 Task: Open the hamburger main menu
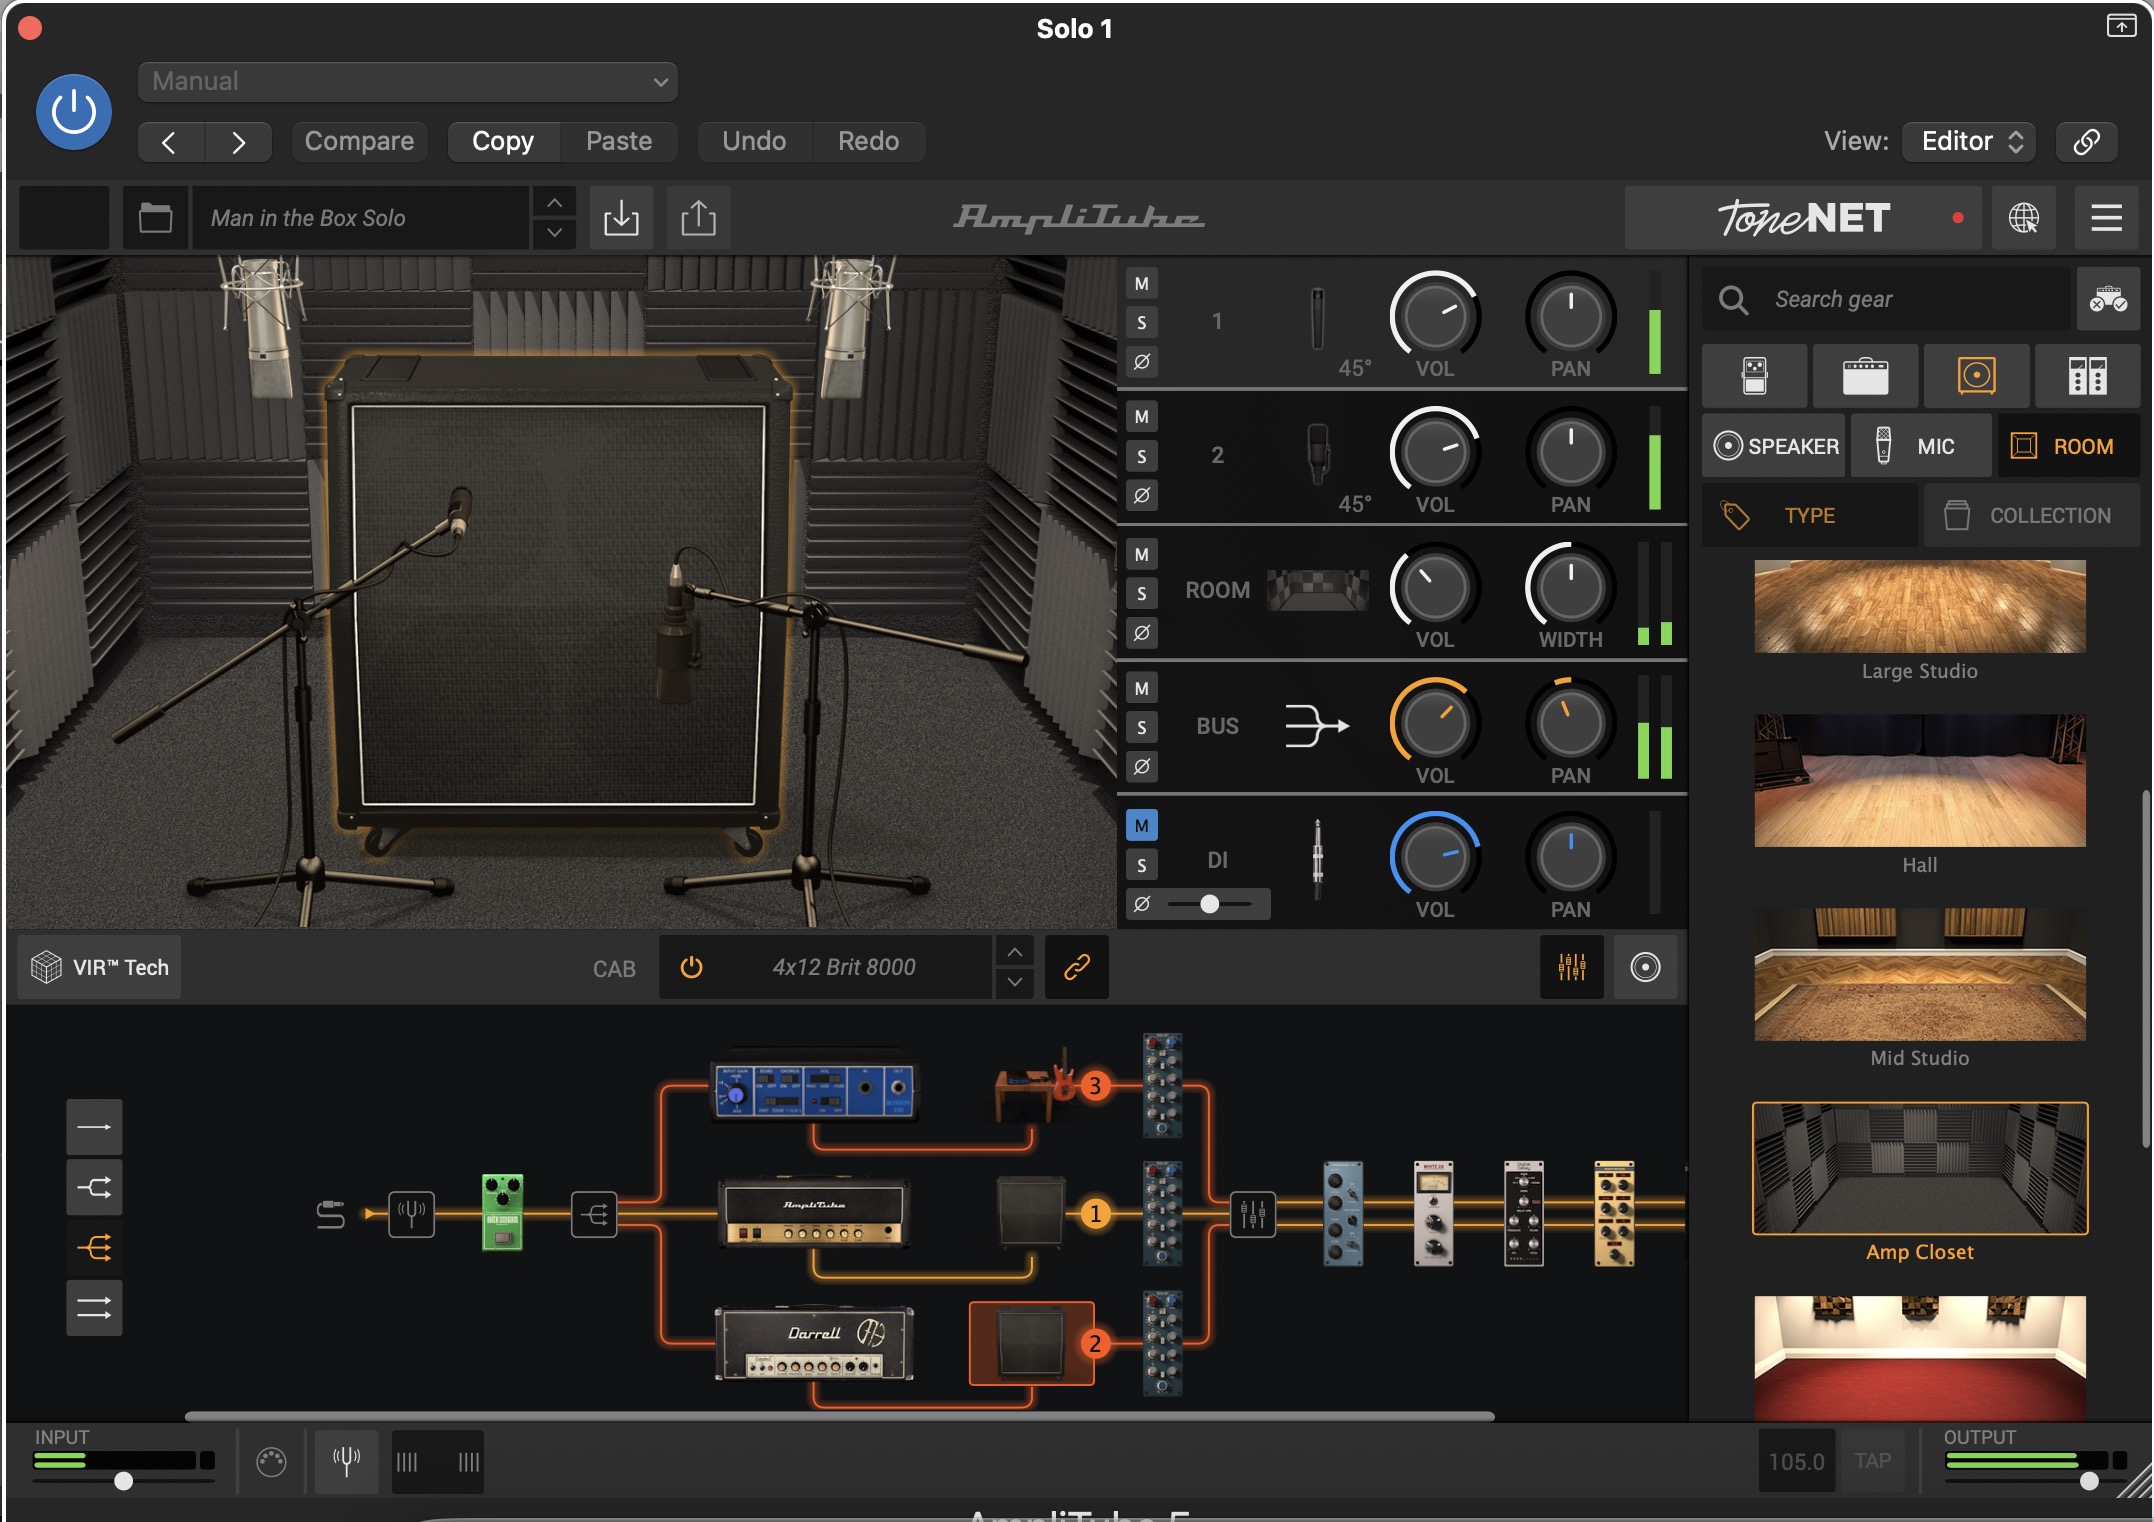point(2106,217)
